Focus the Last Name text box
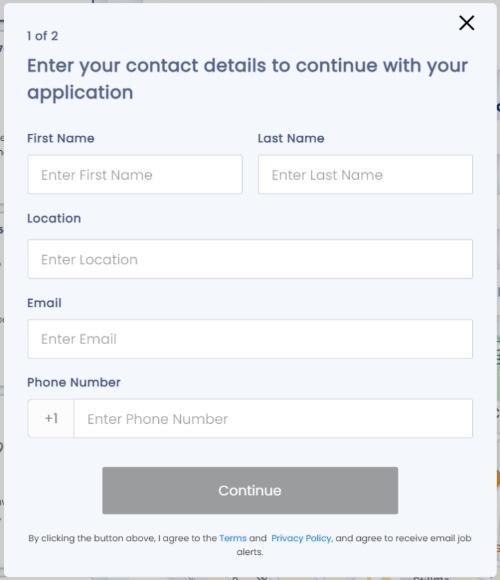Screen dimensions: 500x580 [365, 175]
